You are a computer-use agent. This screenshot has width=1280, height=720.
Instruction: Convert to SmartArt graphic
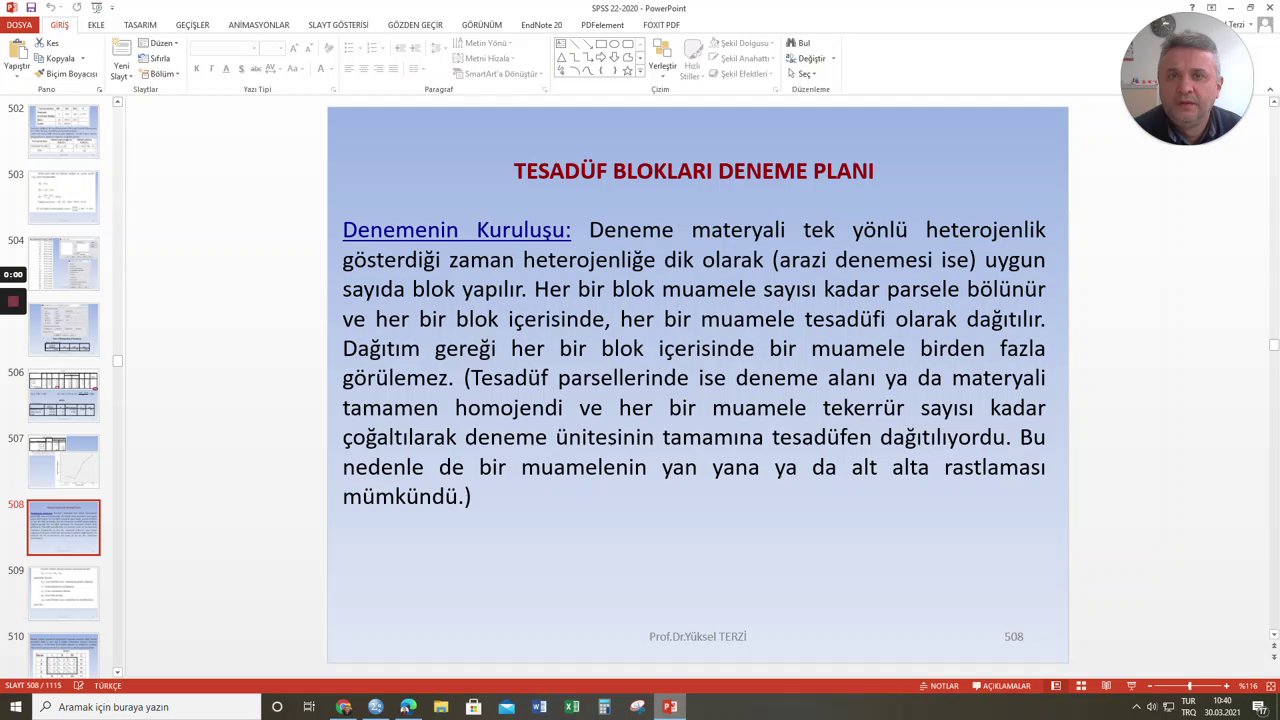point(496,74)
